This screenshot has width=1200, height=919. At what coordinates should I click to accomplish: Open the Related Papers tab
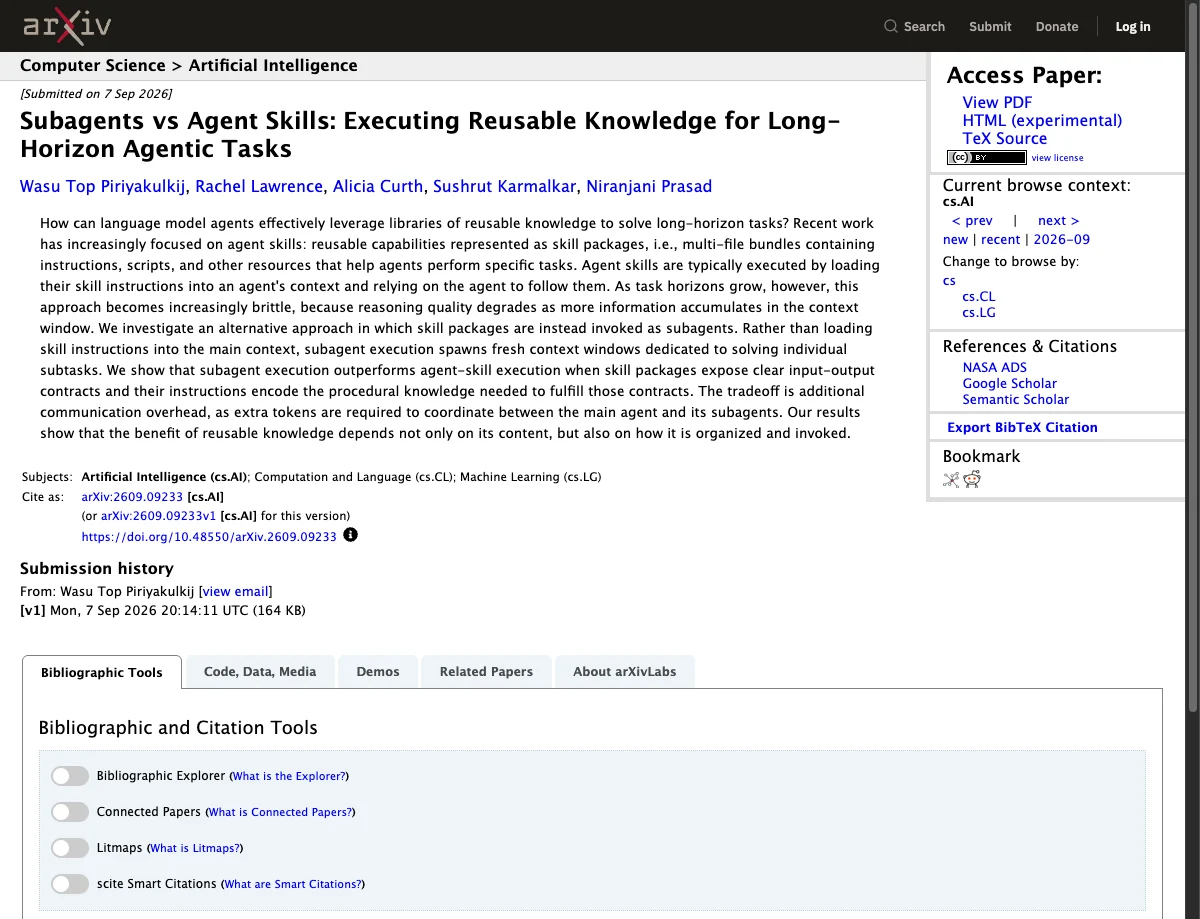[486, 672]
